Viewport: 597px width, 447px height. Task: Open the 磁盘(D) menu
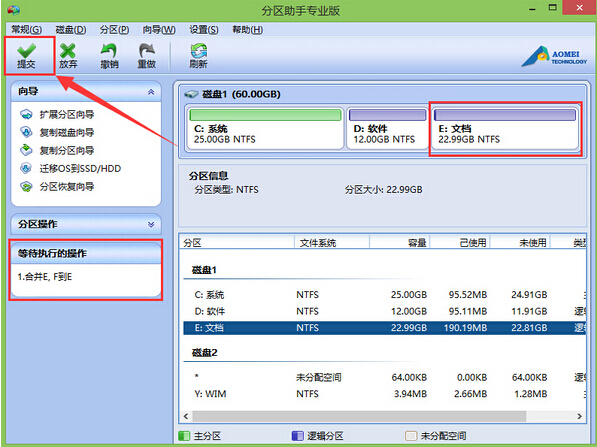[71, 30]
